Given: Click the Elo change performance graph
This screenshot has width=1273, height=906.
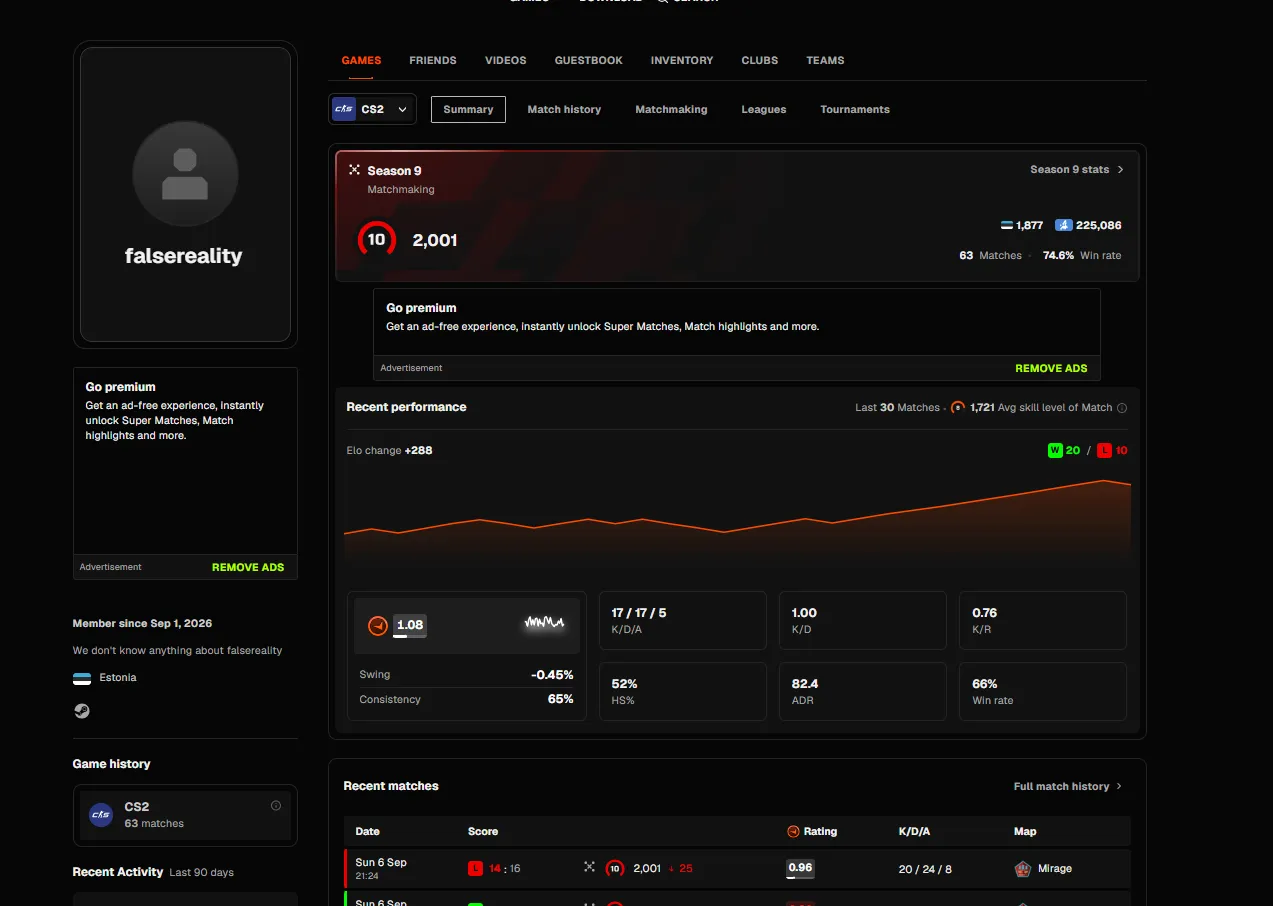Looking at the screenshot, I should click(737, 517).
